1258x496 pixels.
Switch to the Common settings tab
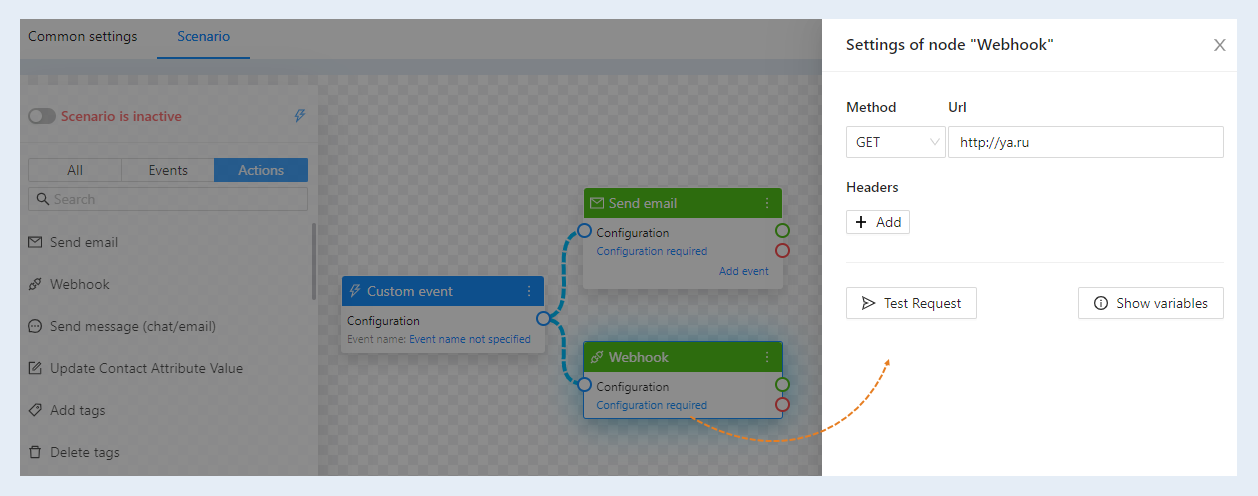(x=83, y=37)
